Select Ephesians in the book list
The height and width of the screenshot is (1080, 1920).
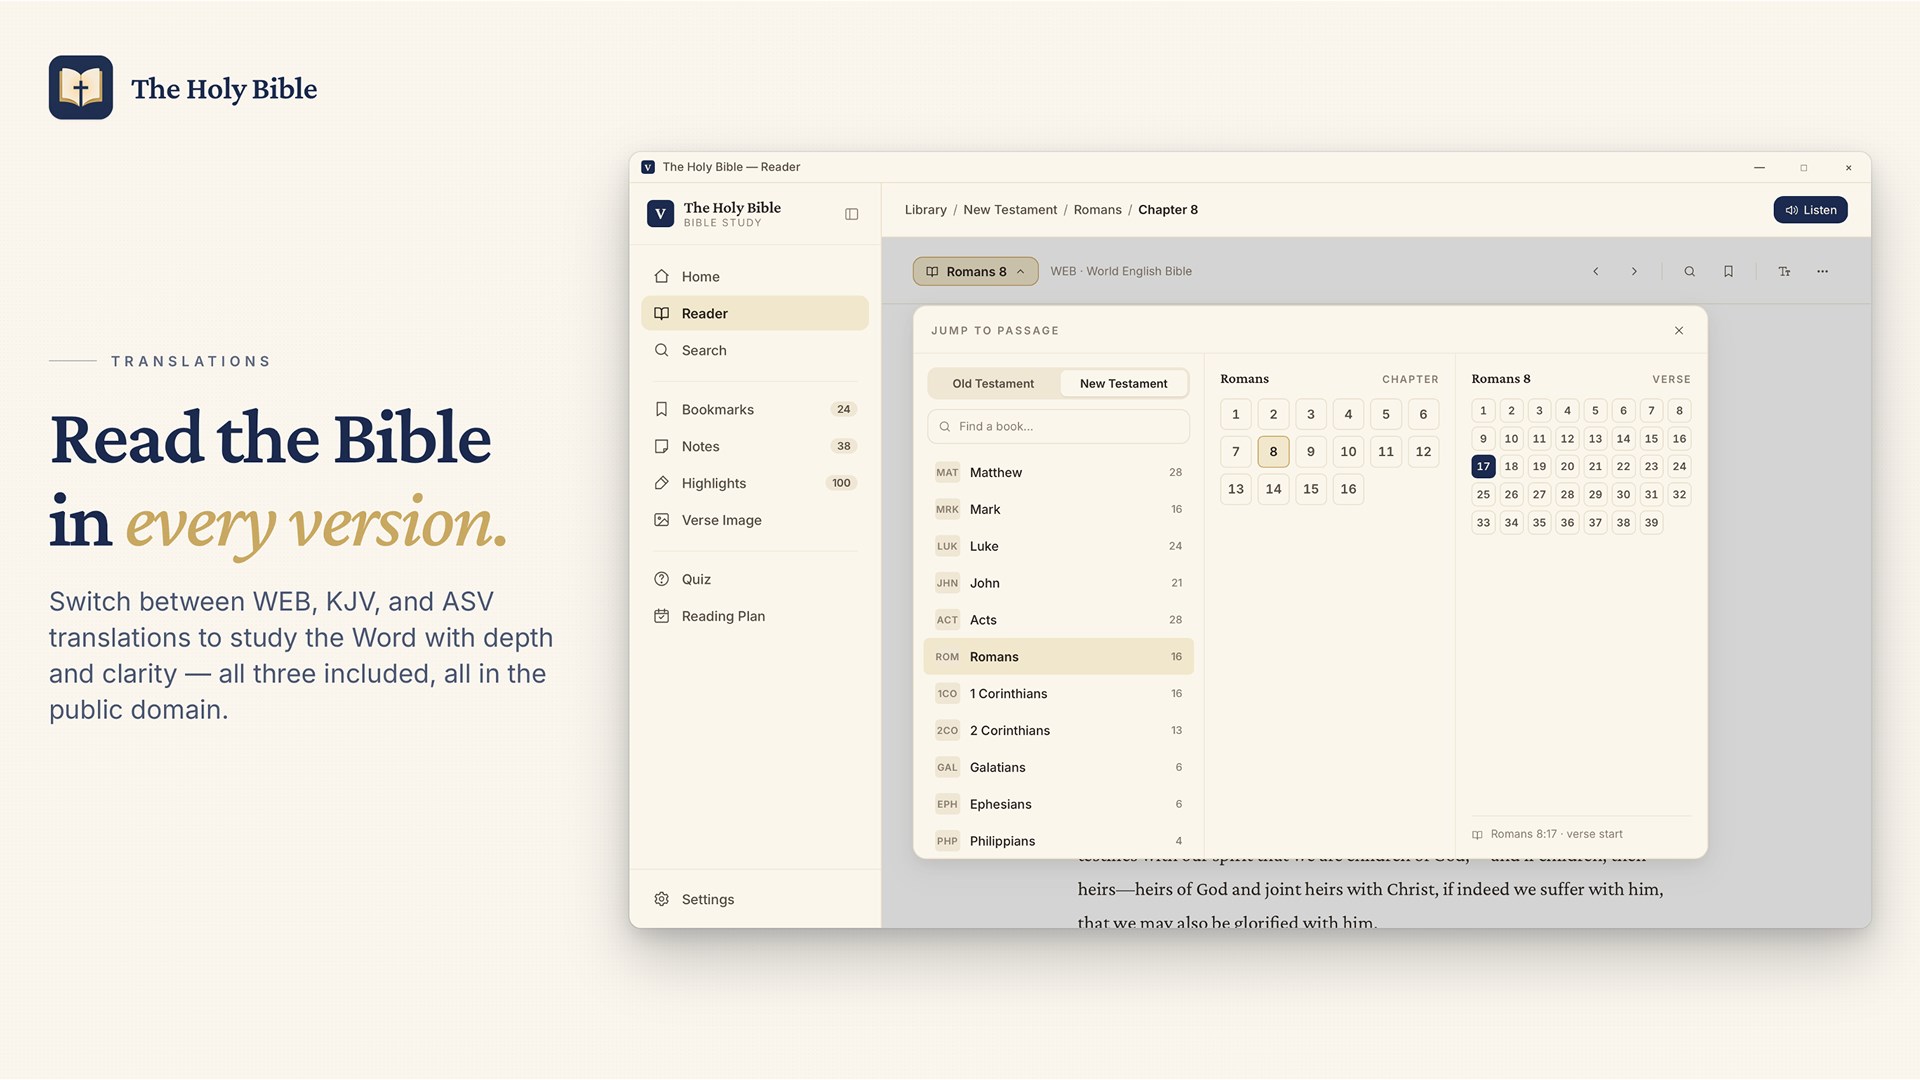point(1058,805)
